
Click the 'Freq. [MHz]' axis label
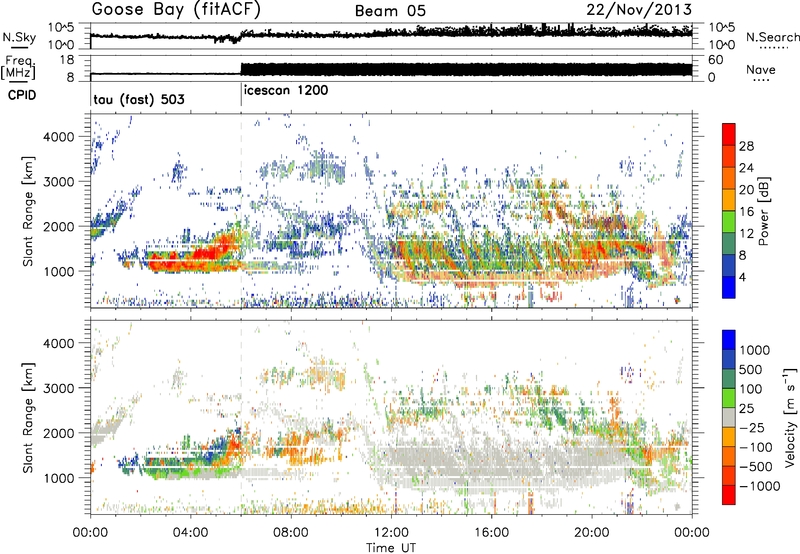[x=20, y=67]
